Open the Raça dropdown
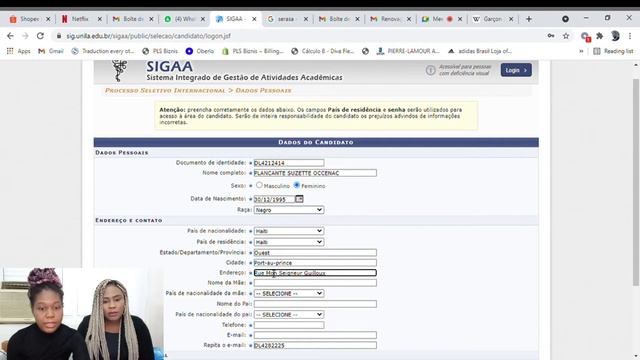The image size is (640, 360). pyautogui.click(x=289, y=210)
